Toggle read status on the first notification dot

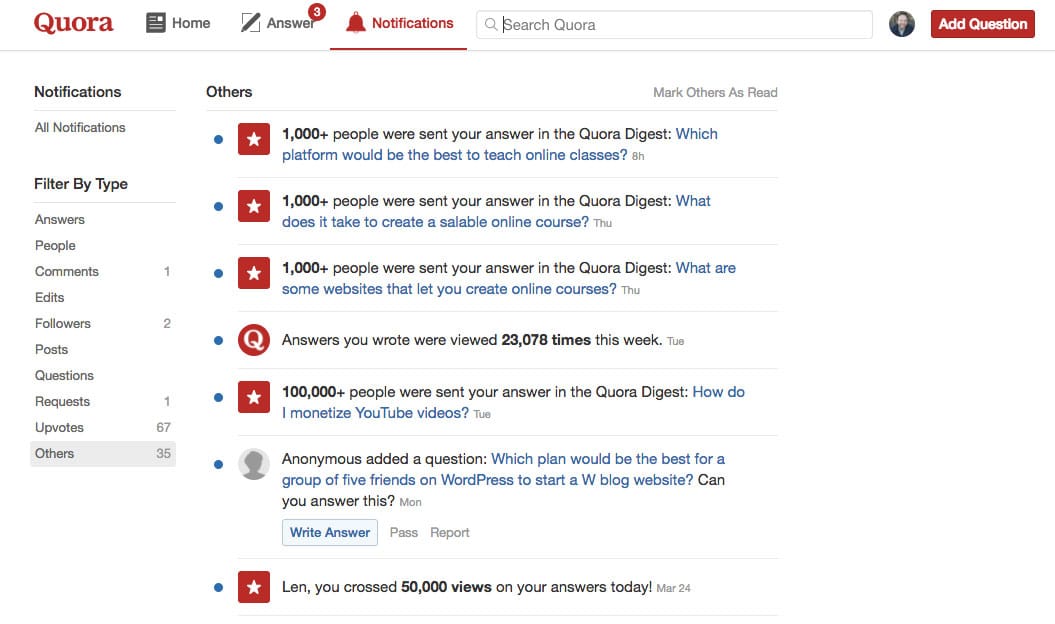[218, 139]
